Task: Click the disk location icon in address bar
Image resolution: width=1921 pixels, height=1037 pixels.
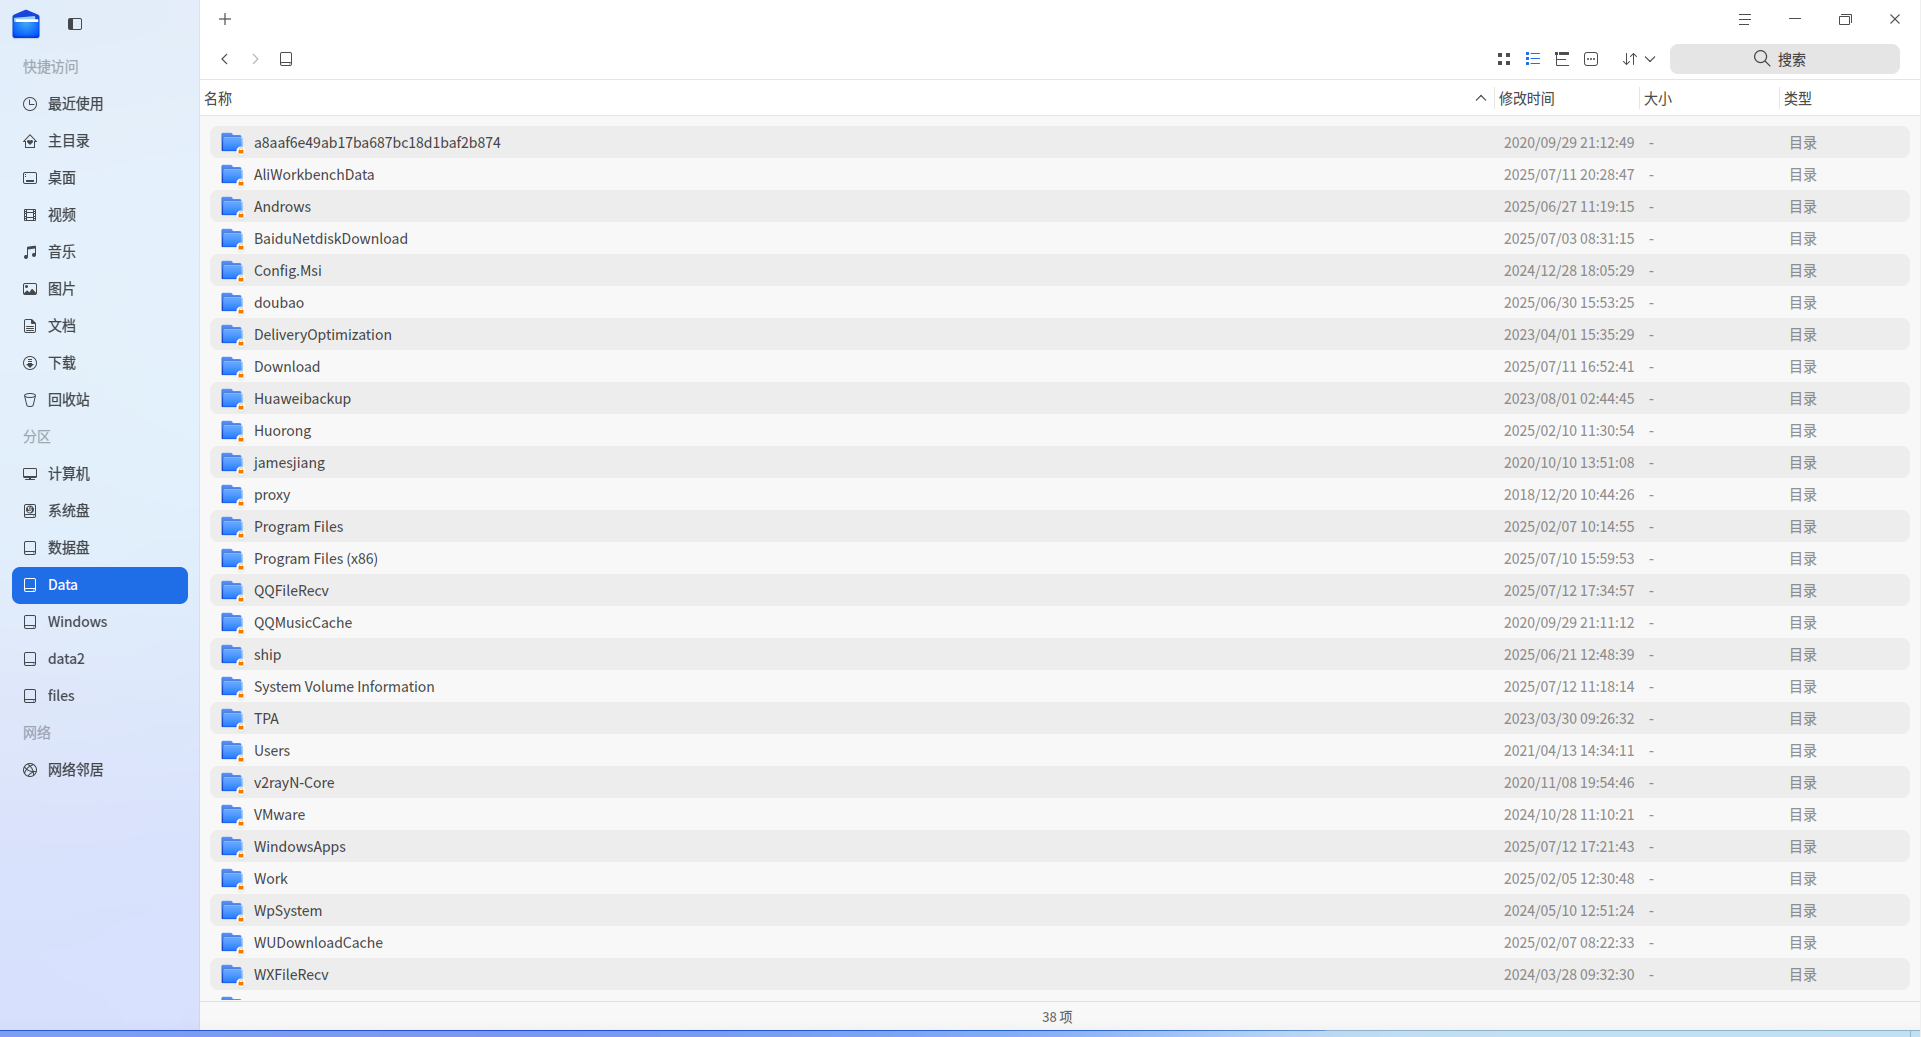Action: coord(286,59)
